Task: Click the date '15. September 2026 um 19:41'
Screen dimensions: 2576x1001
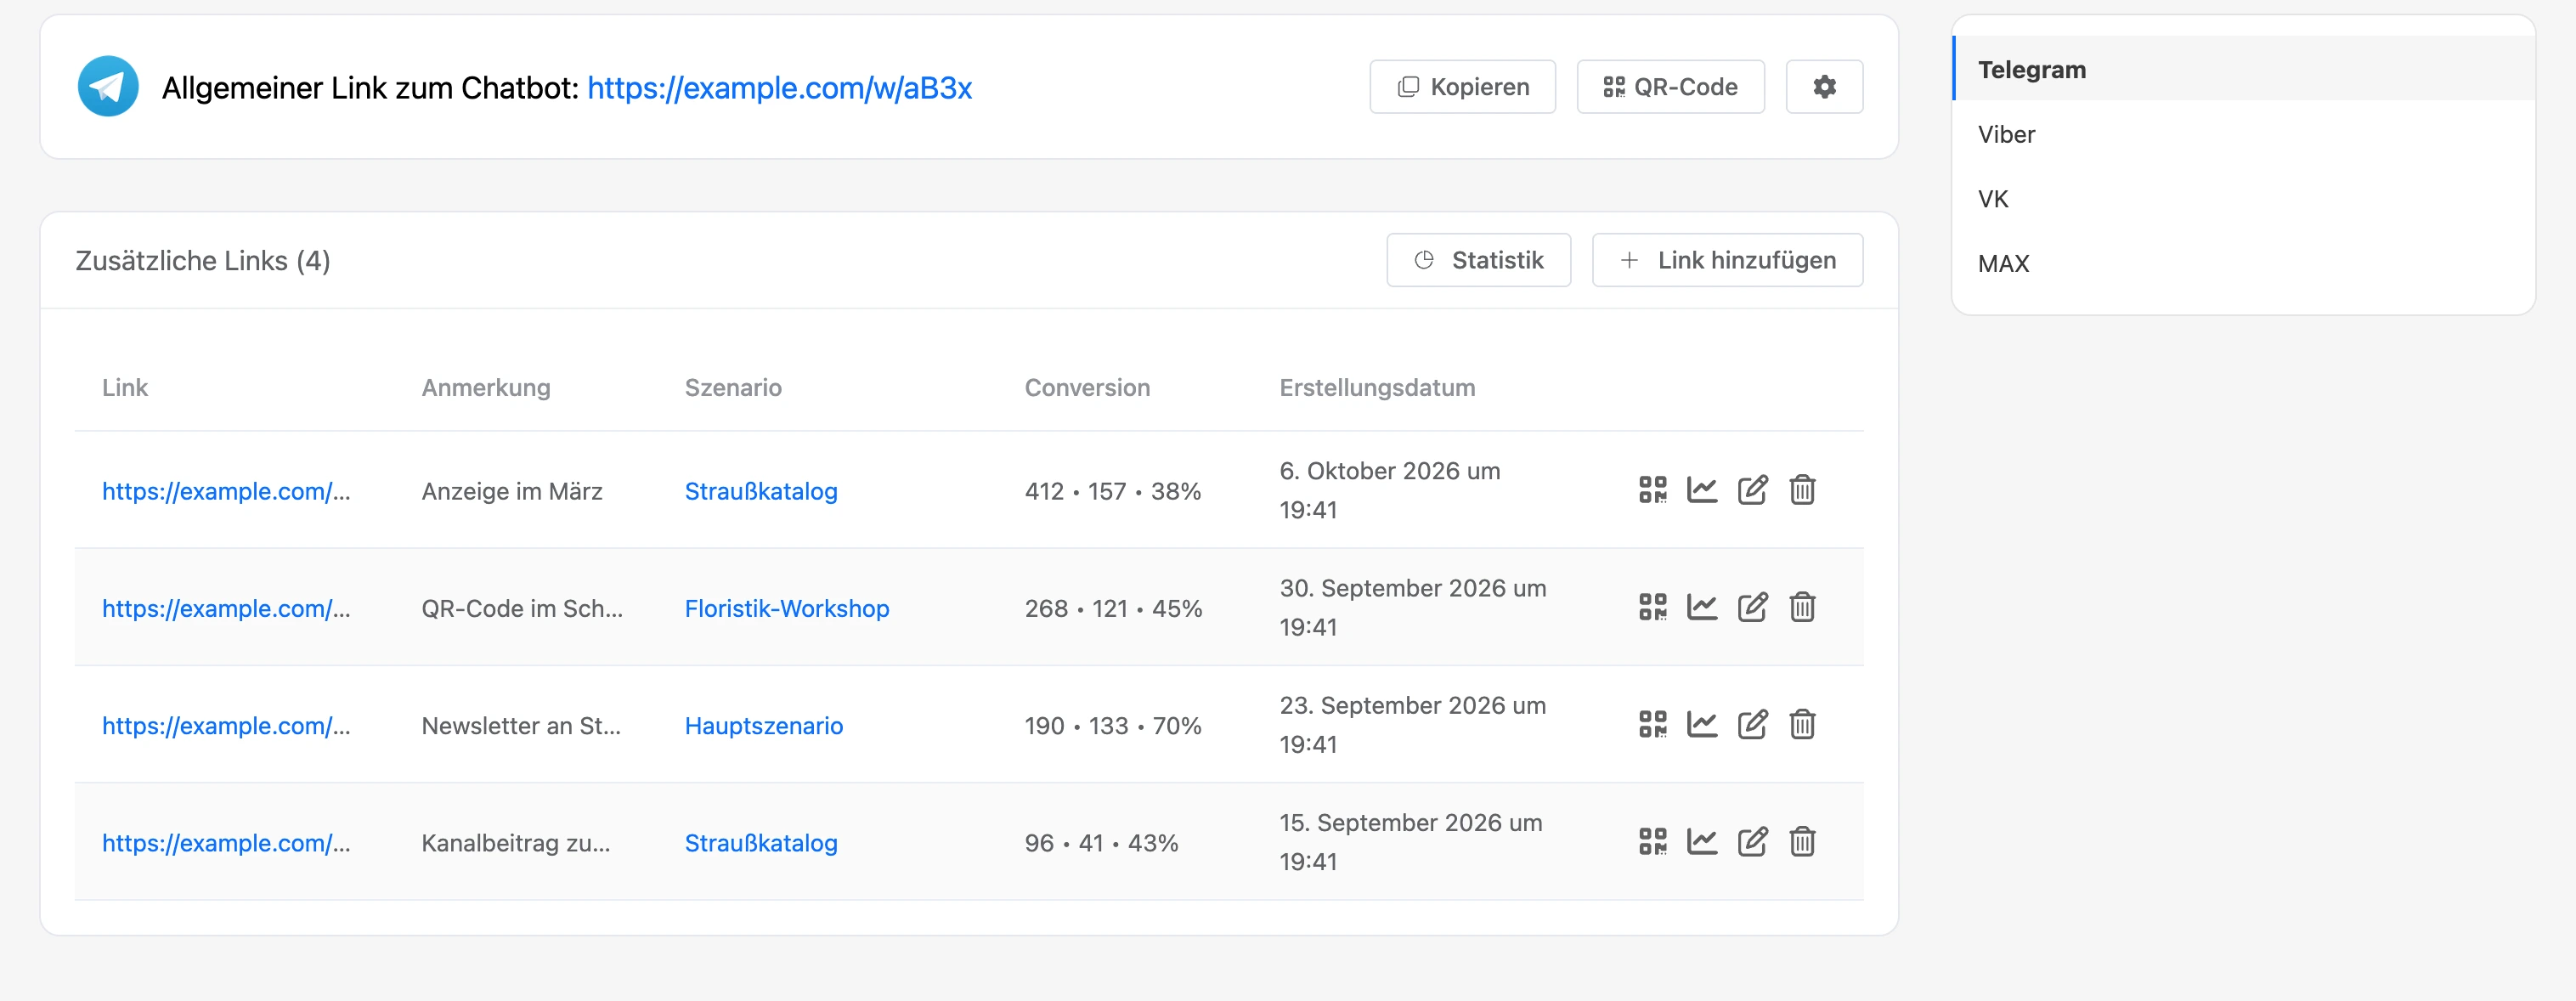Action: pos(1411,841)
